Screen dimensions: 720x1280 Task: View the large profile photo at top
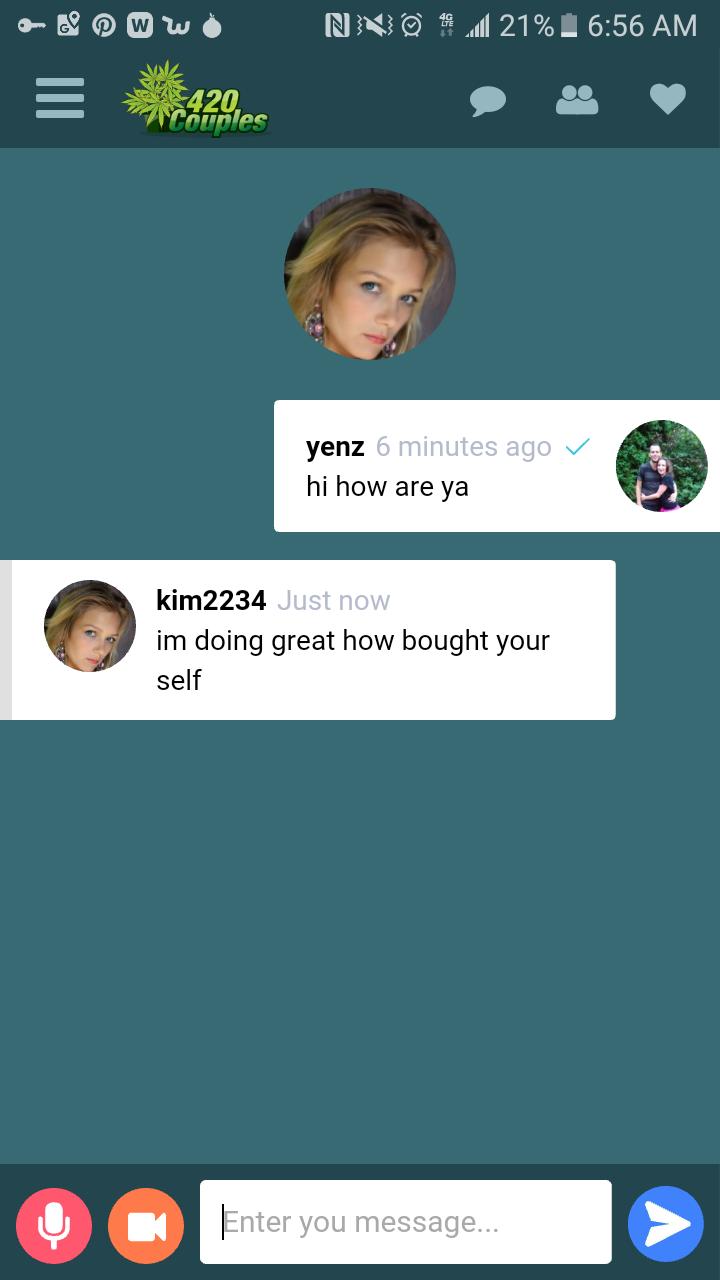370,274
